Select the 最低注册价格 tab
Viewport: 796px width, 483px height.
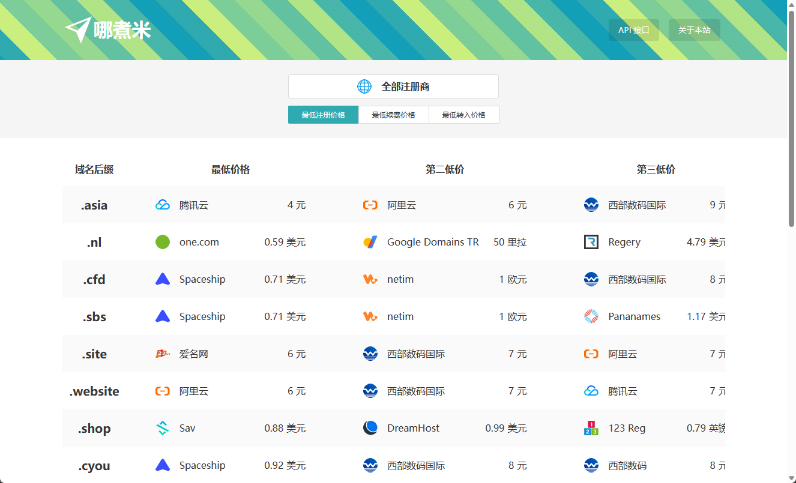tap(323, 115)
